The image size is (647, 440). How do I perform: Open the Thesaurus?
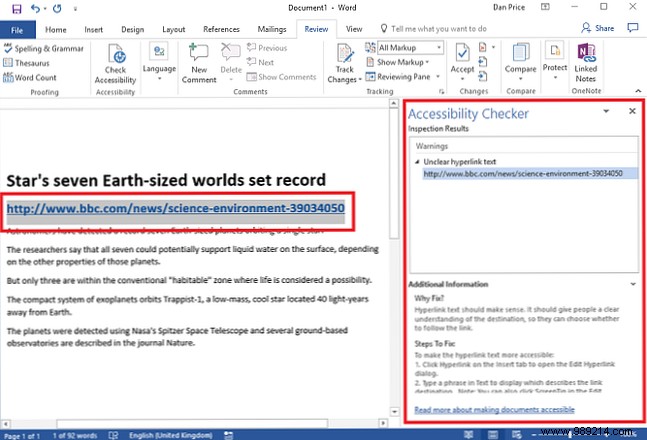27,63
